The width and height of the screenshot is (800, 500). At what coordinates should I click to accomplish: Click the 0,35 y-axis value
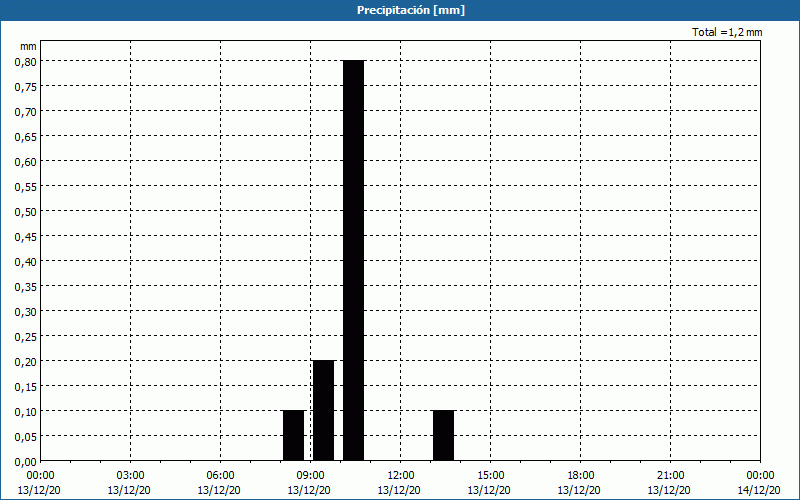coord(26,287)
